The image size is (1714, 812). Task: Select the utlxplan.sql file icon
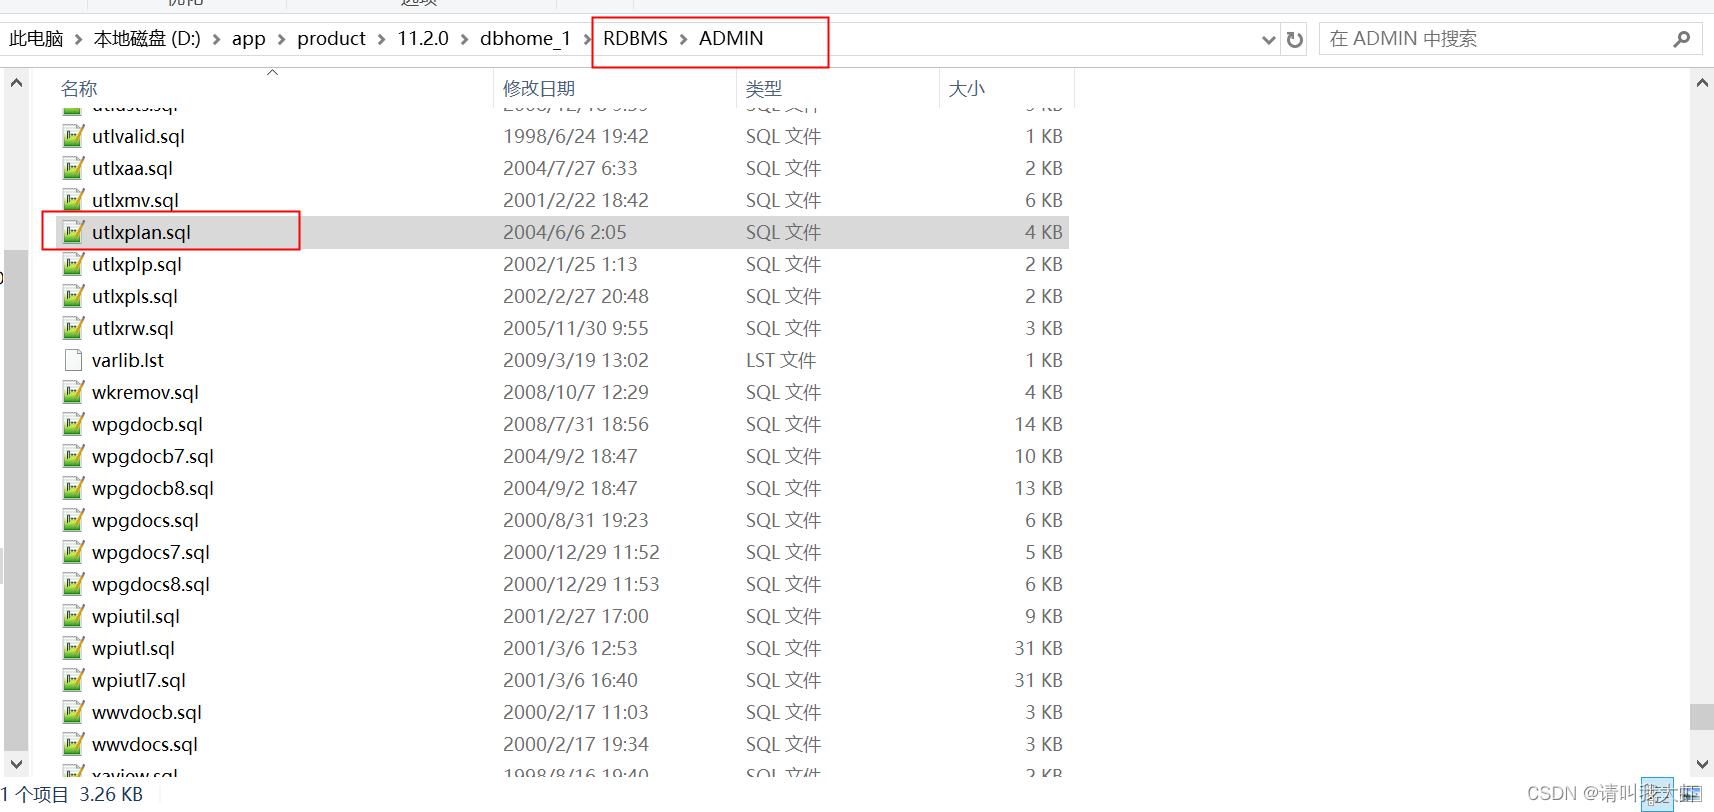pos(73,232)
